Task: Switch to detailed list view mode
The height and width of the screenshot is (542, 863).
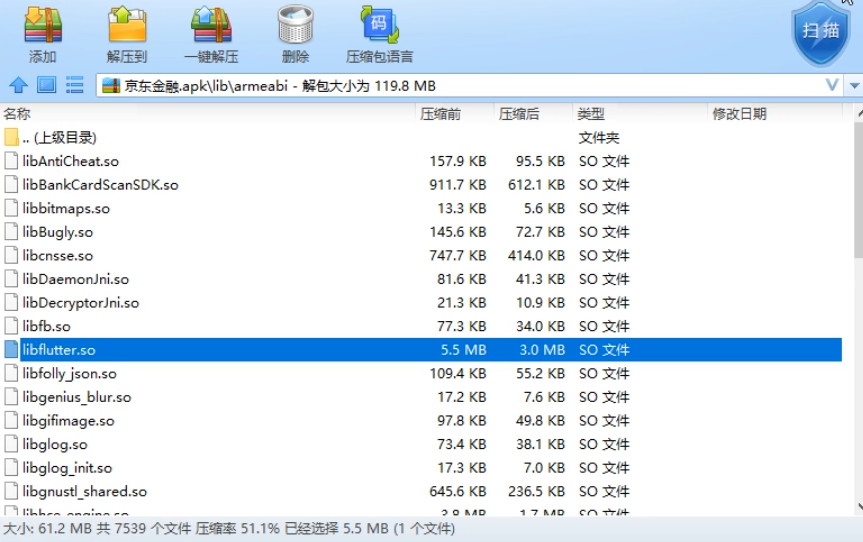Action: (x=74, y=85)
